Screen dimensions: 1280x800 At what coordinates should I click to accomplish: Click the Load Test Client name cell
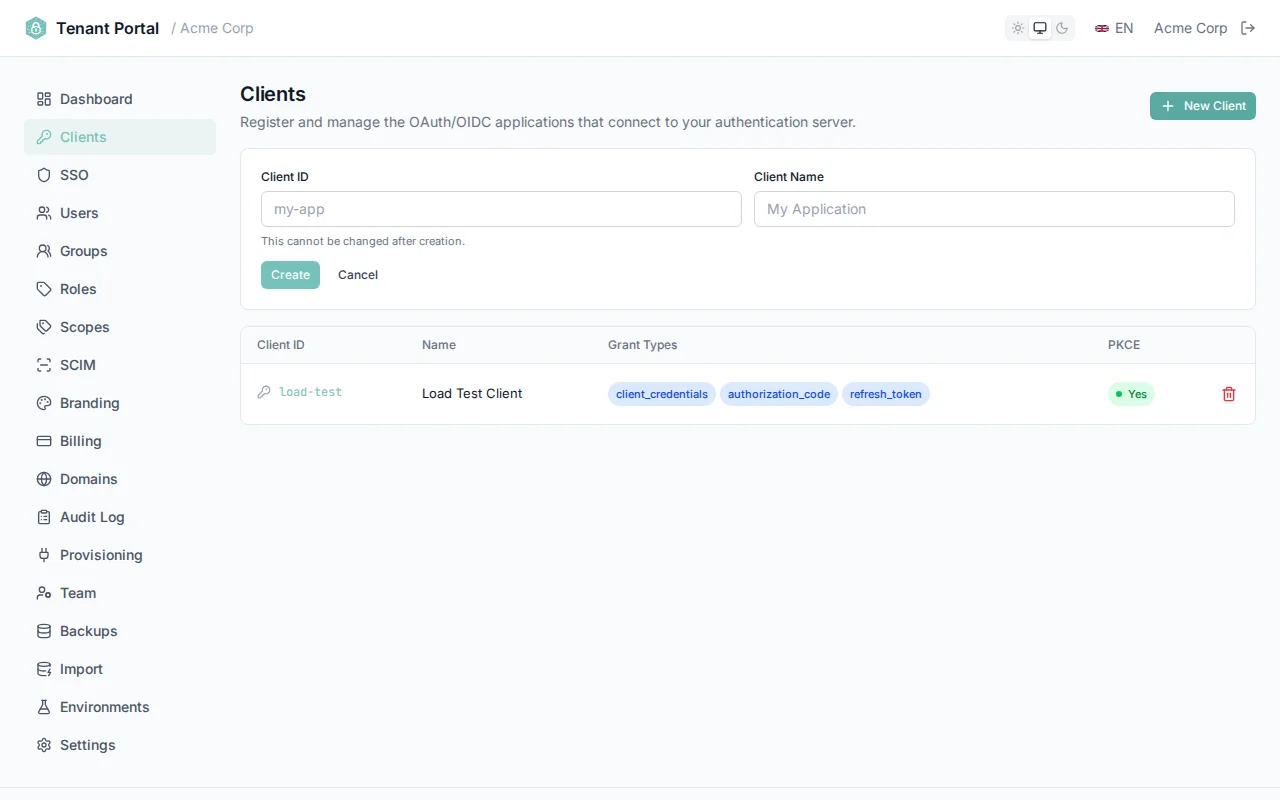click(x=472, y=394)
